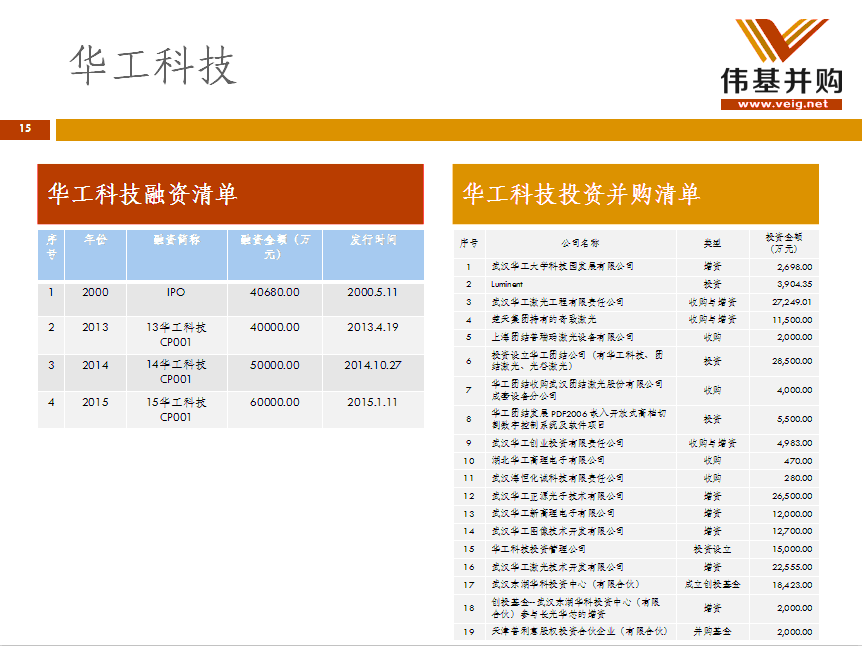This screenshot has width=862, height=646.
Task: Click the row 6 投资设立华工团结公司 name
Action: pos(577,361)
